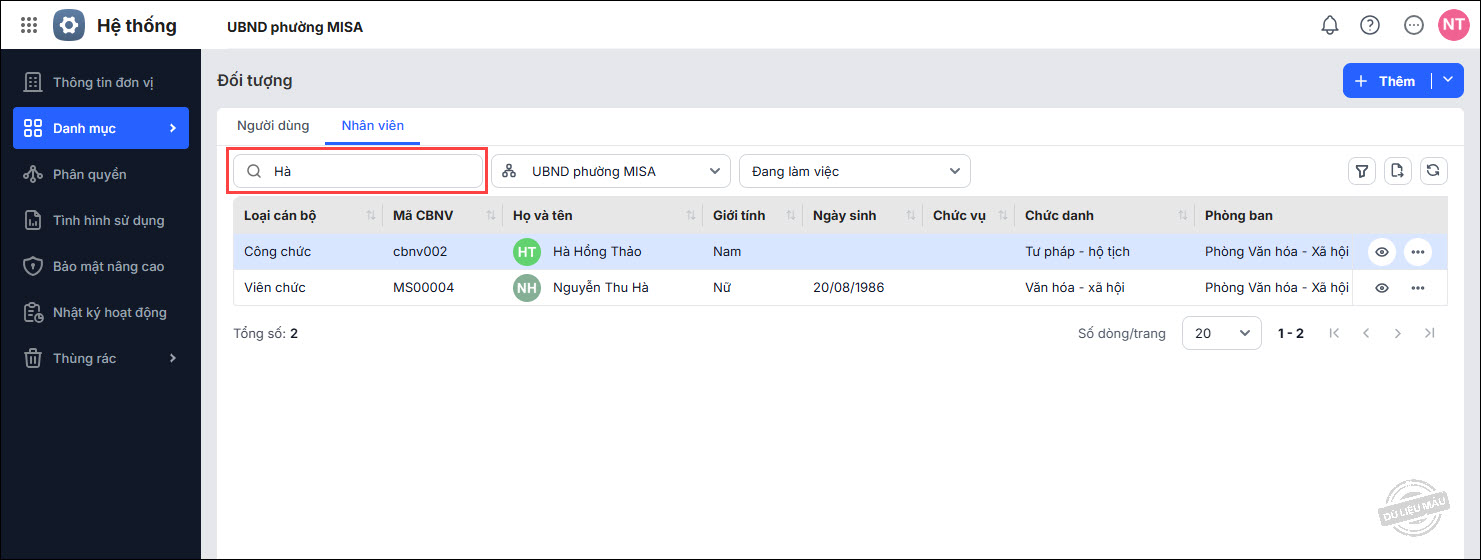The image size is (1481, 560).
Task: Click the export file icon
Action: pos(1397,171)
